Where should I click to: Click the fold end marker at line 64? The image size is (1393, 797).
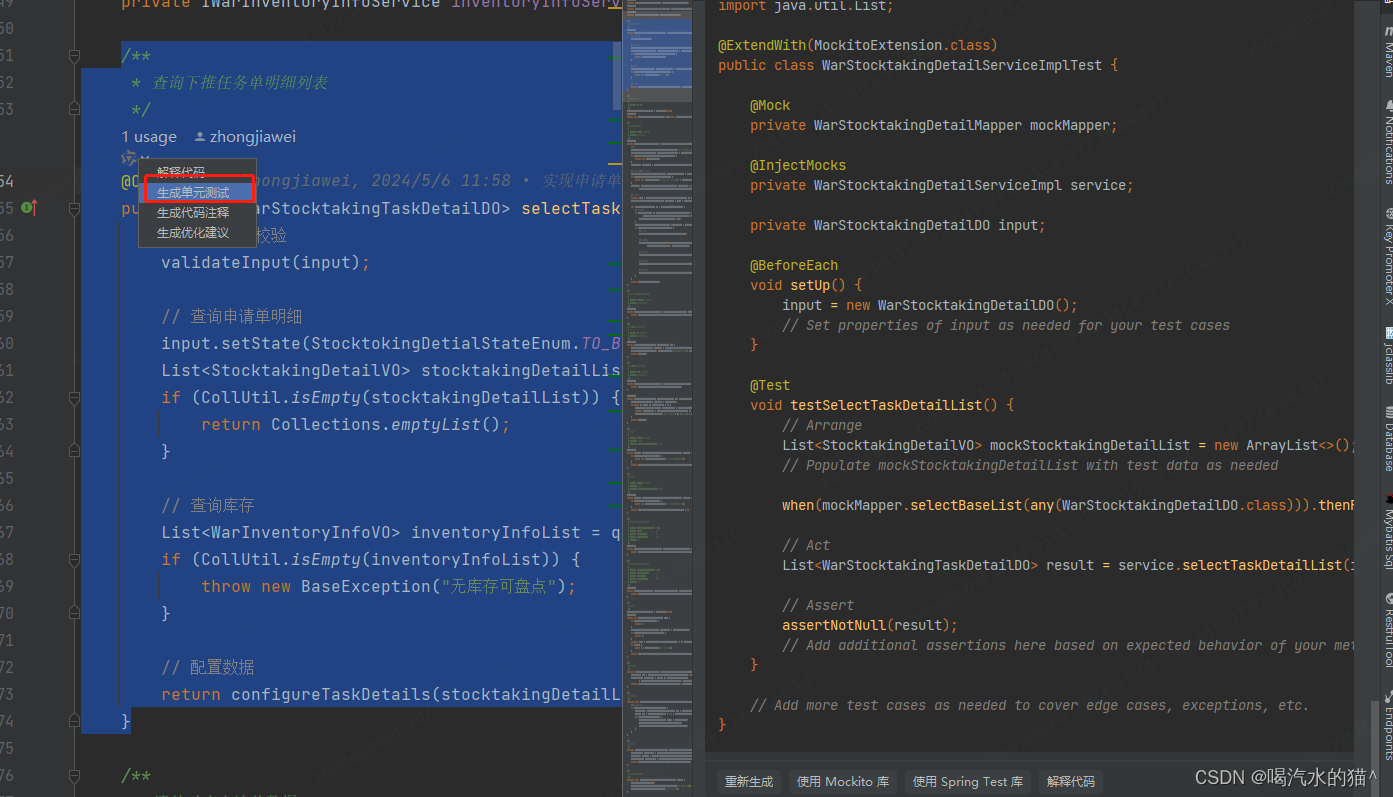74,451
